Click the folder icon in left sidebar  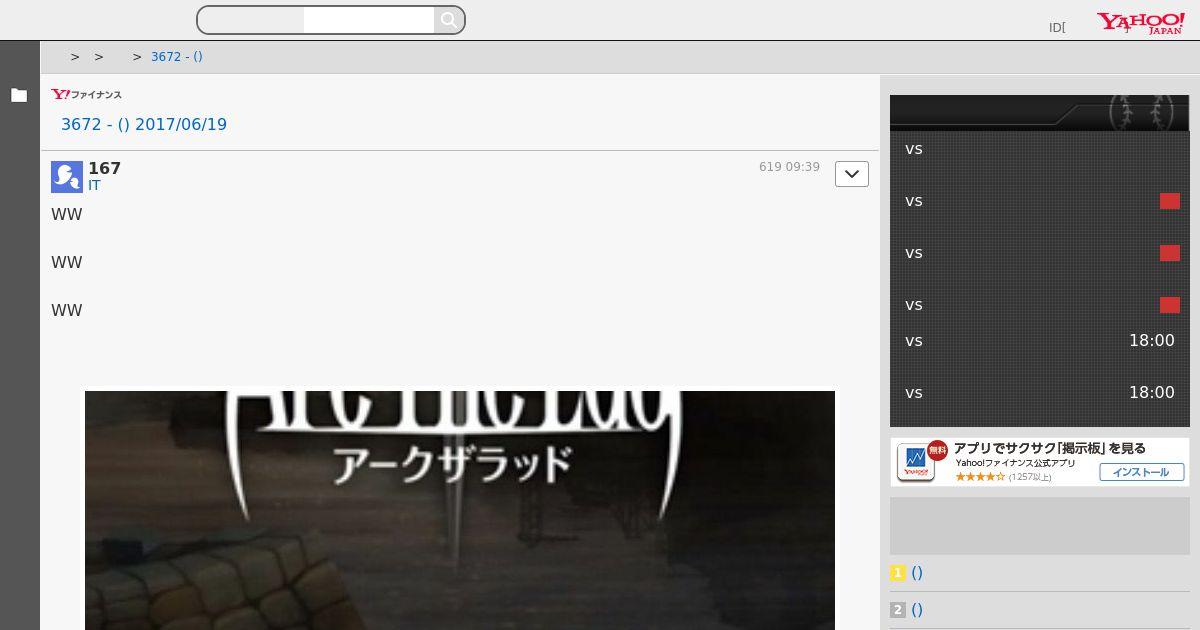point(19,95)
